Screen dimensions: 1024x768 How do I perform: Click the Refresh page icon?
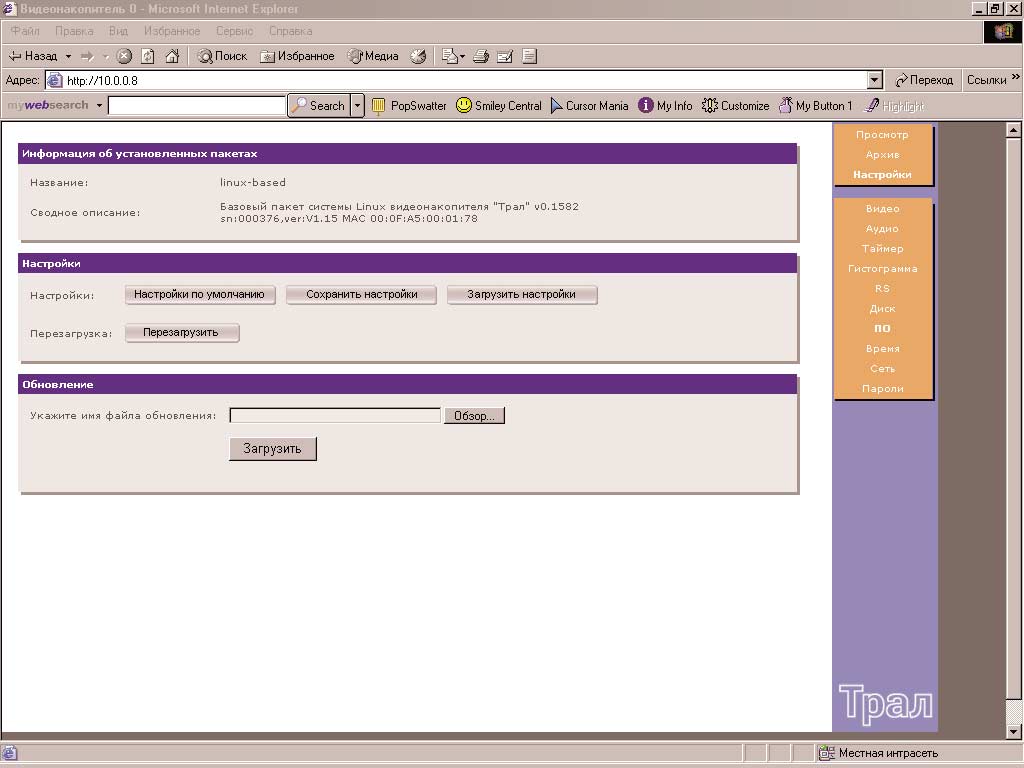(x=148, y=56)
